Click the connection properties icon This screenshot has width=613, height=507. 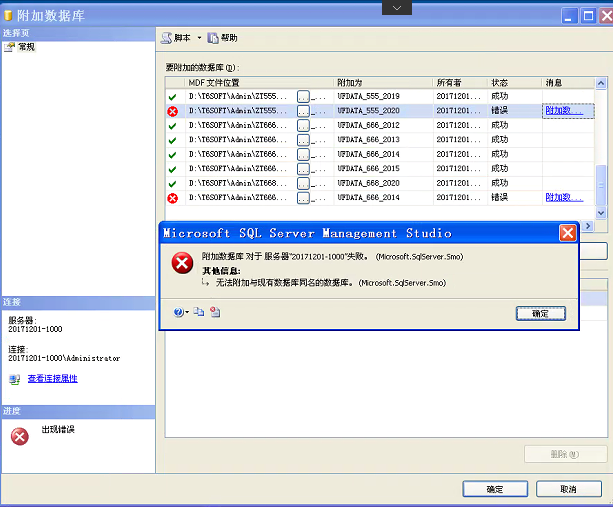[x=14, y=379]
